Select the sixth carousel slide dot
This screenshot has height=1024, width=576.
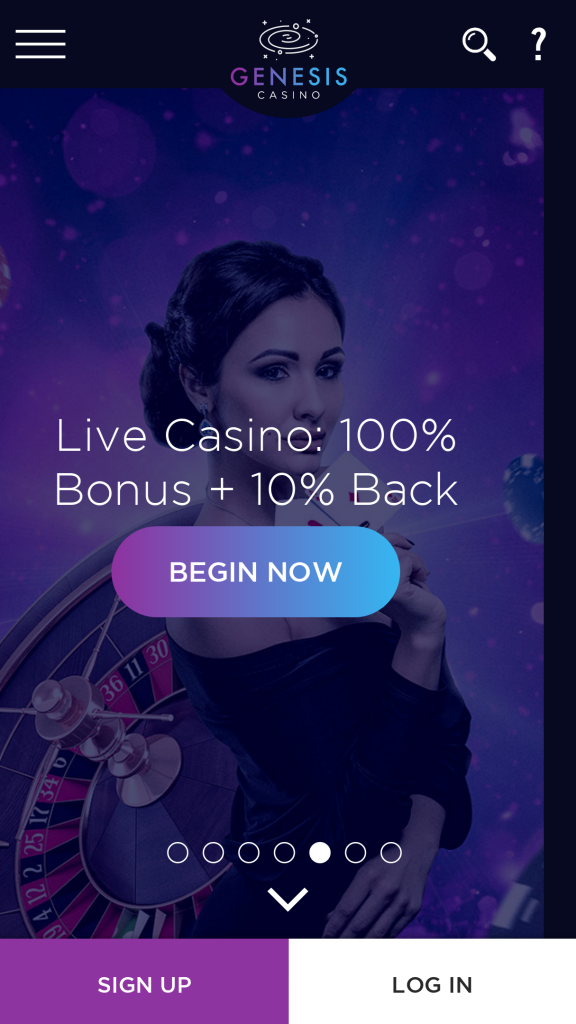355,853
